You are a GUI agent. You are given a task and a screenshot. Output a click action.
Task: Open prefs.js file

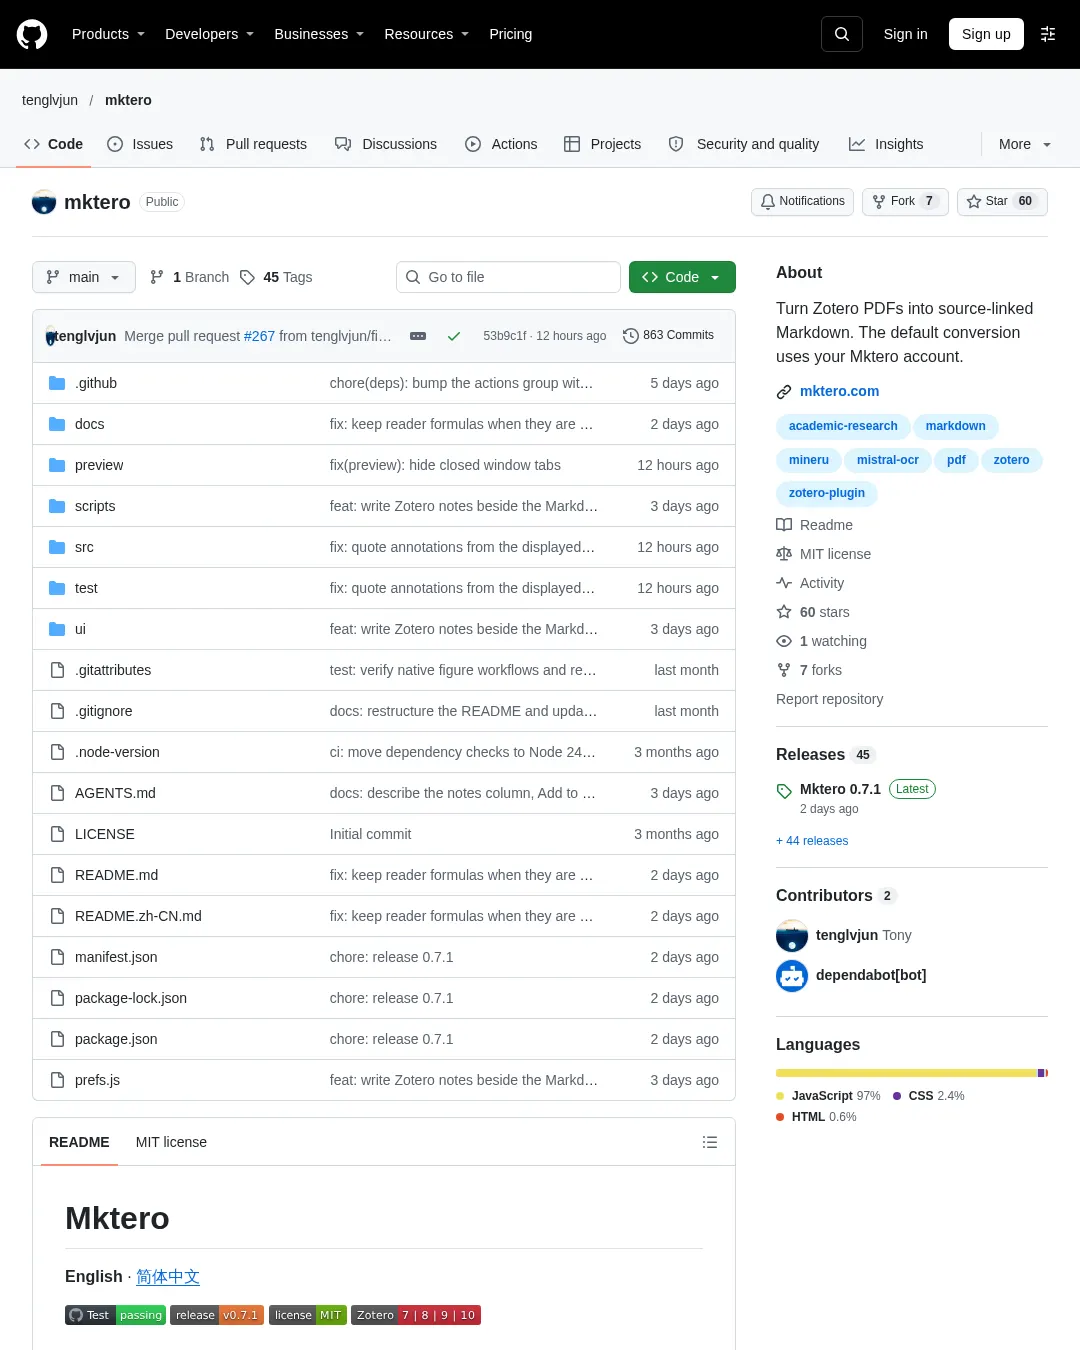(97, 1080)
